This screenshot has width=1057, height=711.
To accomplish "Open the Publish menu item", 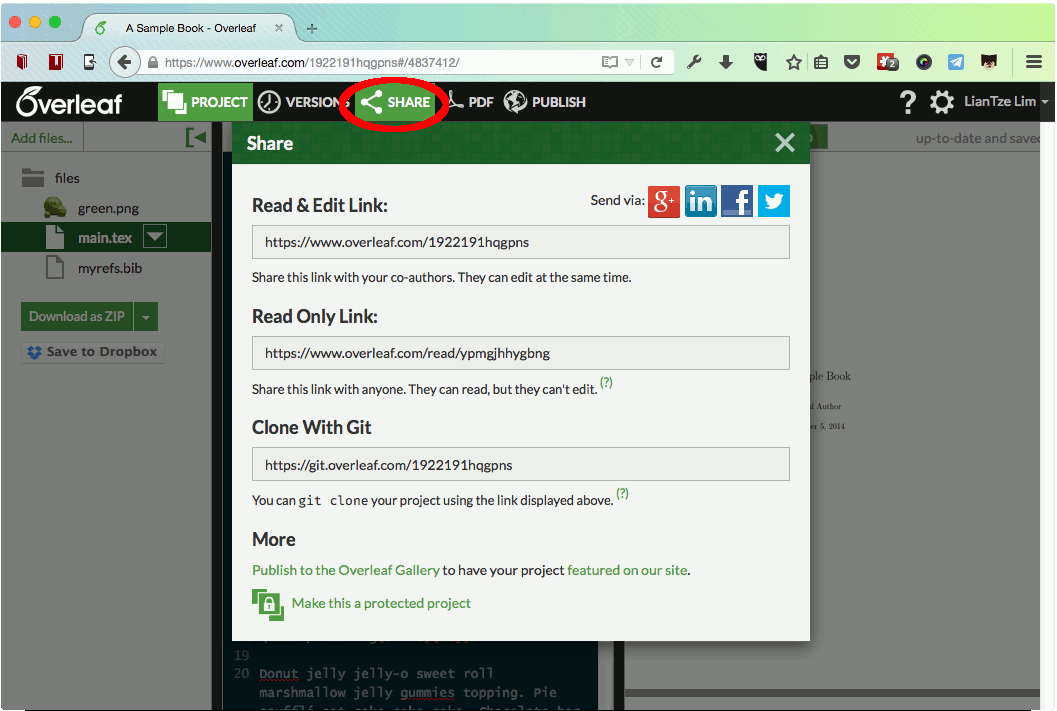I will click(x=545, y=102).
